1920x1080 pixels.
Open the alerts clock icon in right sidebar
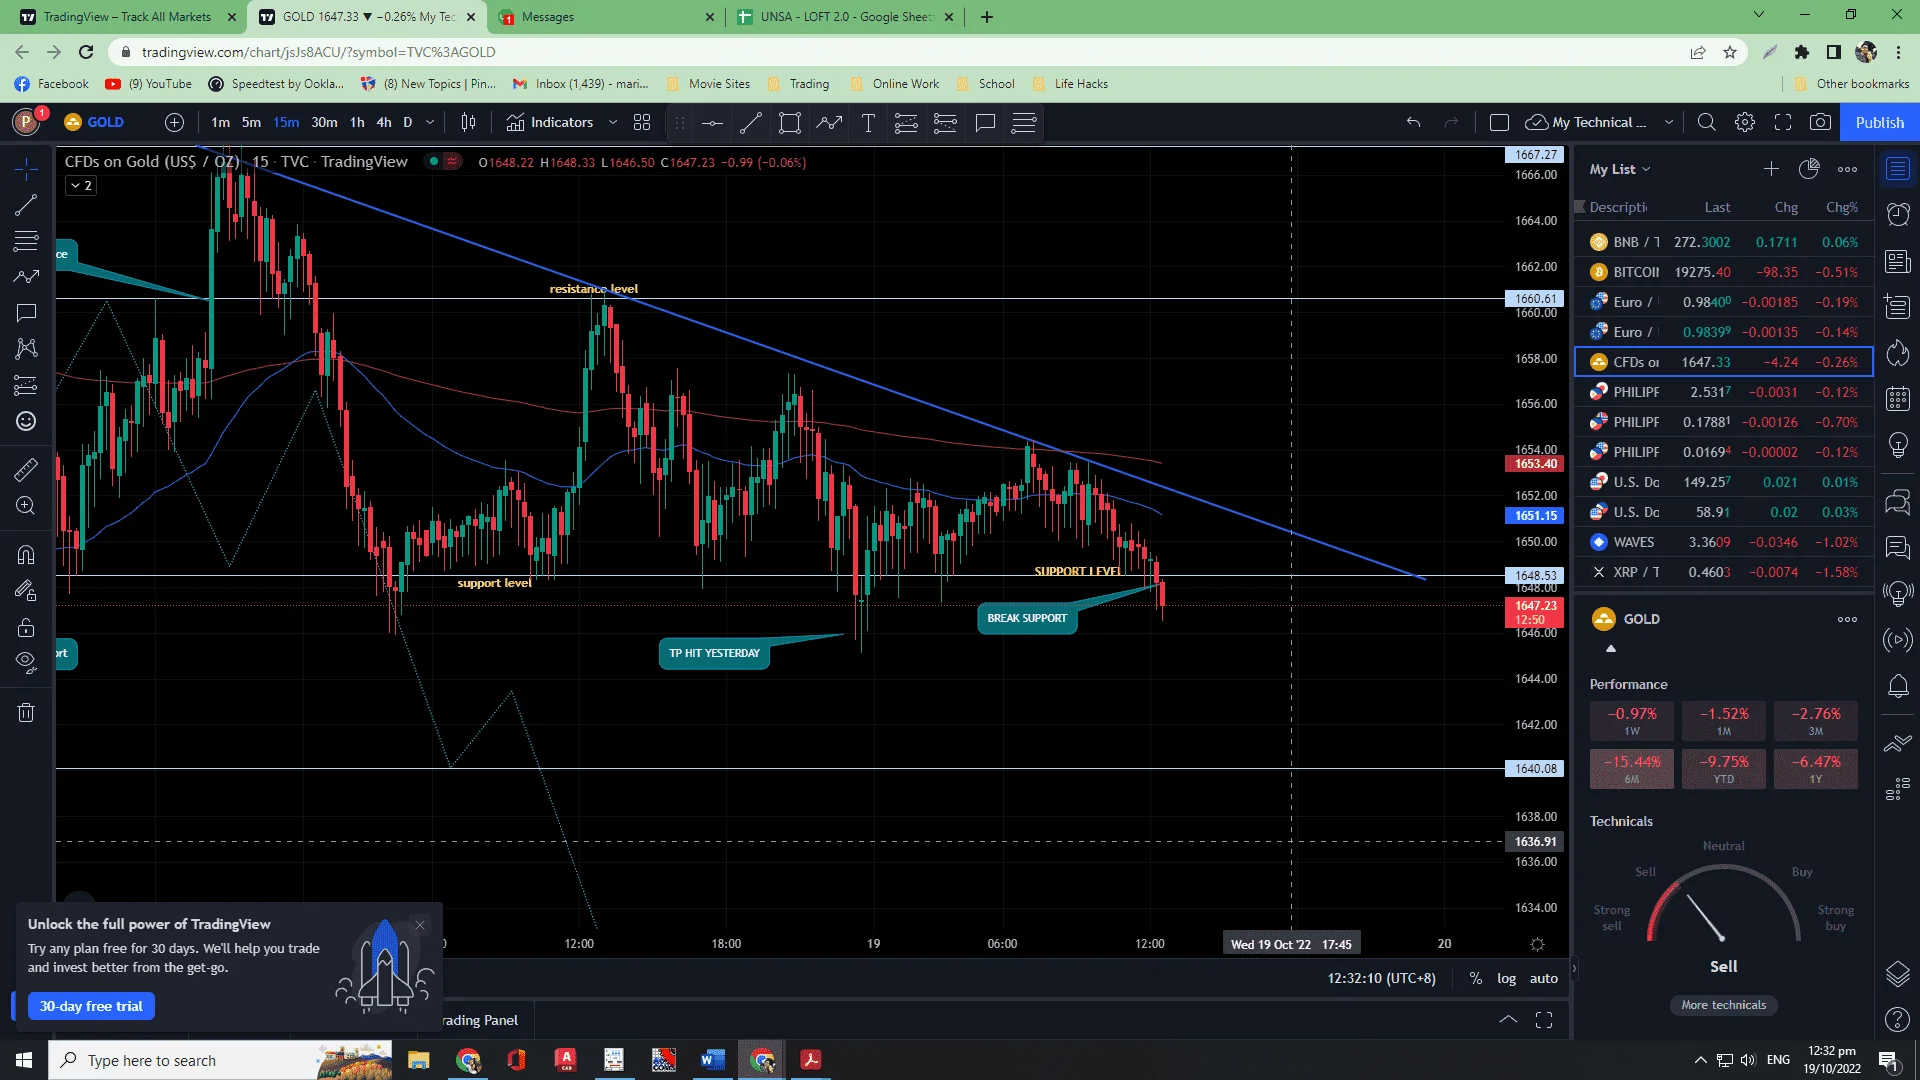tap(1897, 213)
